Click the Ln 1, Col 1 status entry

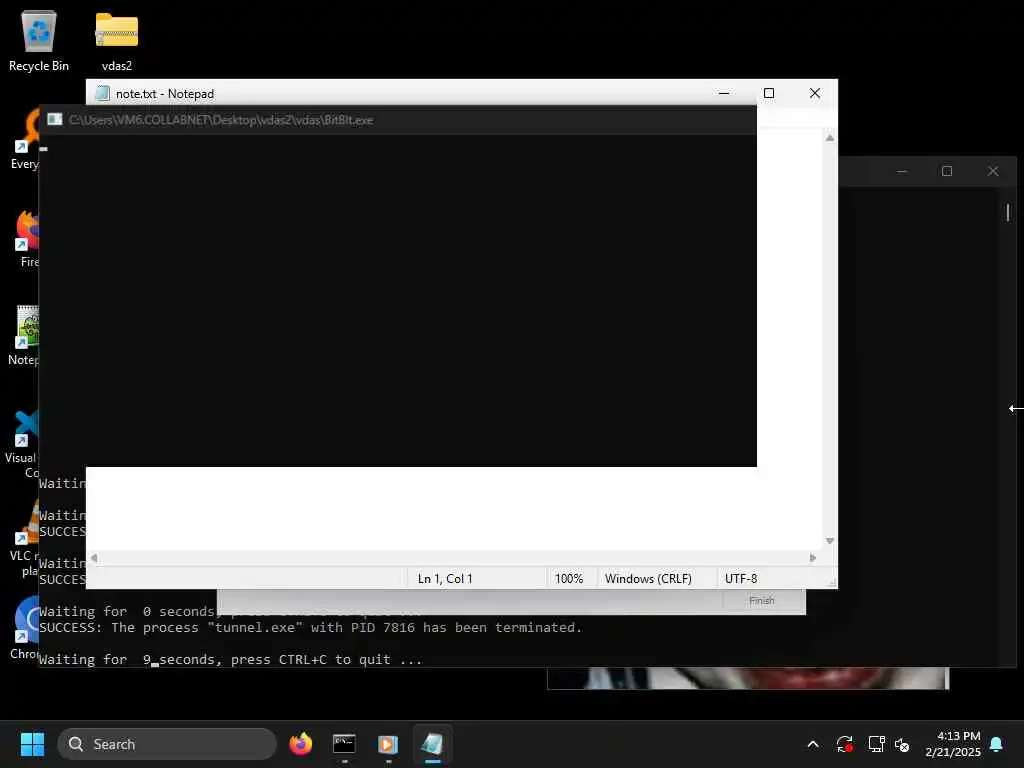point(445,579)
